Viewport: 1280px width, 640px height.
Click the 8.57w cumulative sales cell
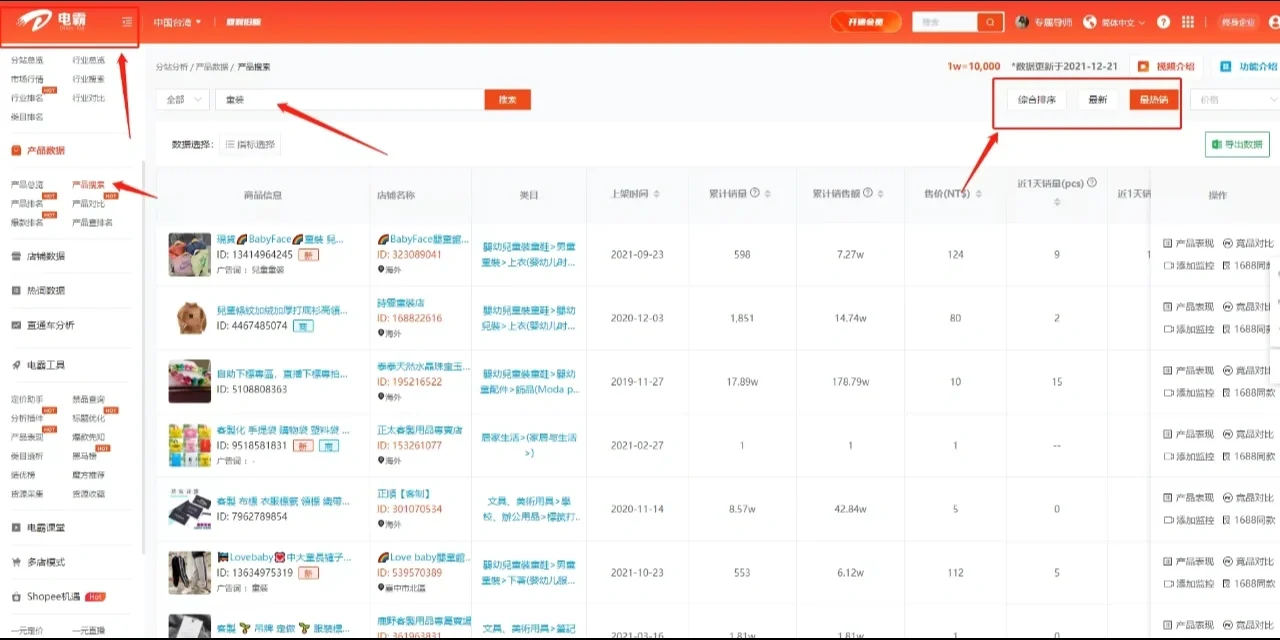(x=742, y=509)
